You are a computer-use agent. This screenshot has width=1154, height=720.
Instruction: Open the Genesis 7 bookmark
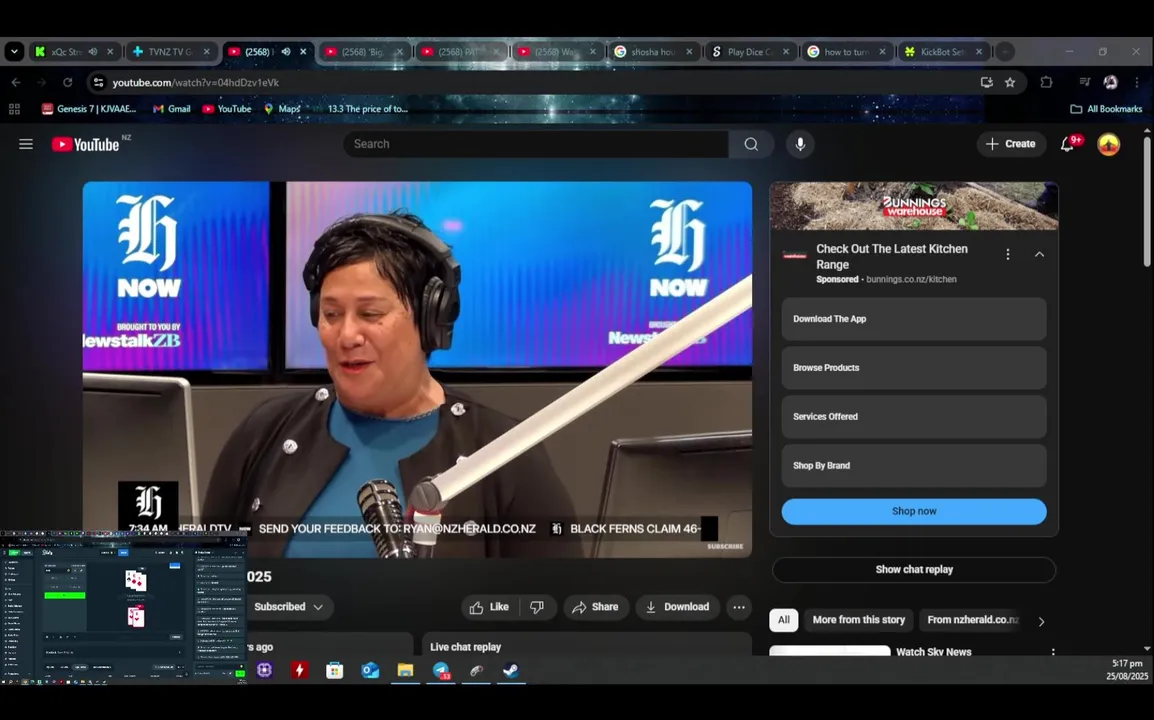pyautogui.click(x=89, y=109)
